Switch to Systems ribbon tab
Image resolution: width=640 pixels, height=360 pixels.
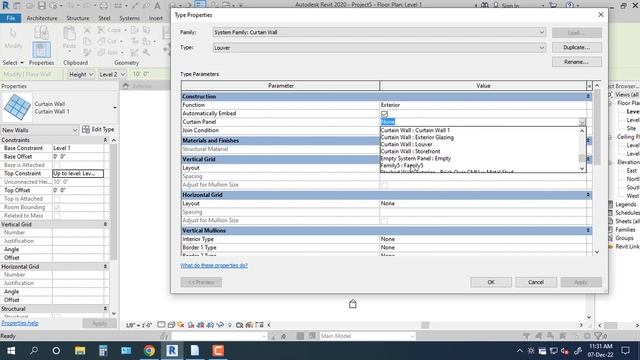tap(129, 18)
